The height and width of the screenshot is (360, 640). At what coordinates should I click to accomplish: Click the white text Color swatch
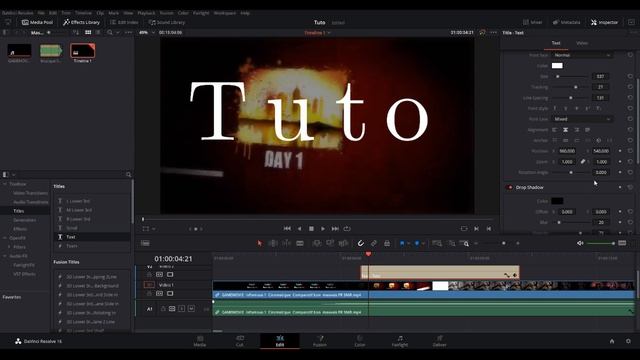coord(557,66)
